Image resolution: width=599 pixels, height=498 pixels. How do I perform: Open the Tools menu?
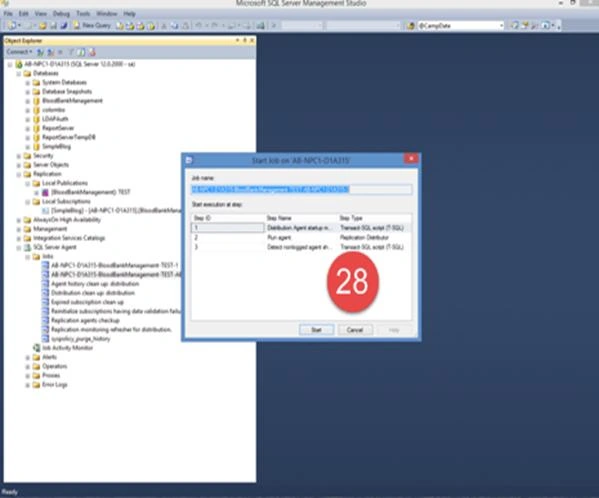point(83,14)
